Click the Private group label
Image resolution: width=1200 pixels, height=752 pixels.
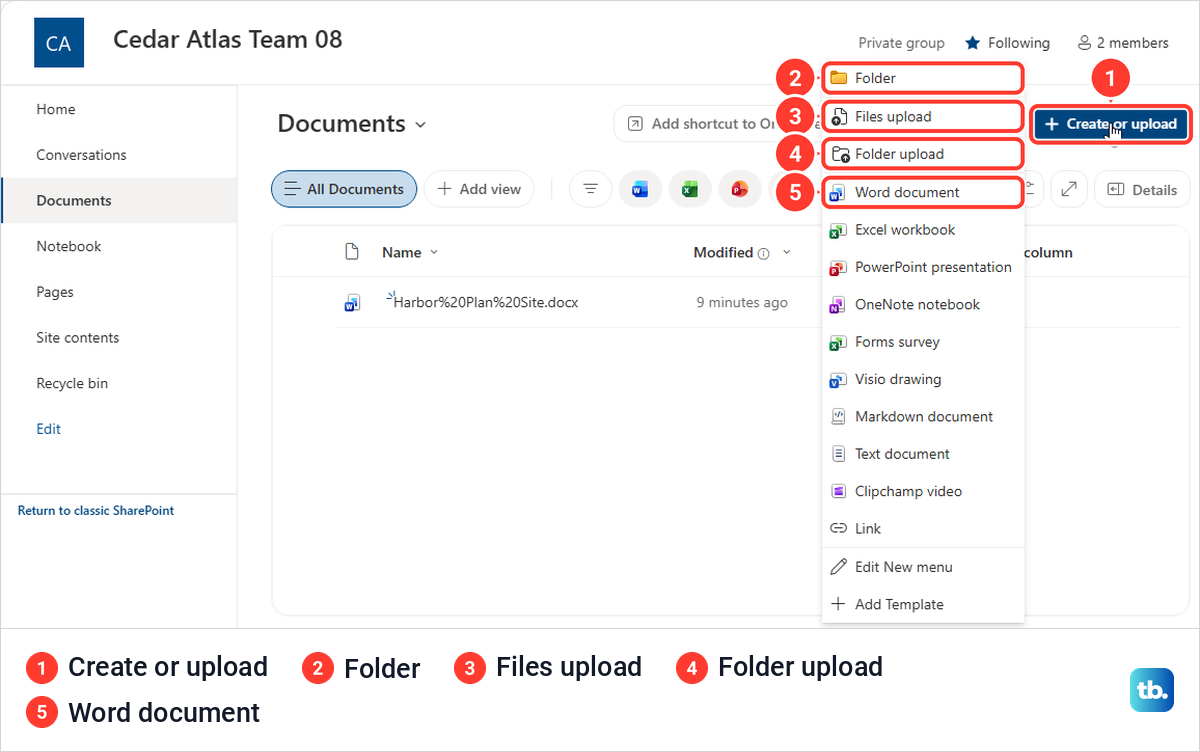coord(901,43)
